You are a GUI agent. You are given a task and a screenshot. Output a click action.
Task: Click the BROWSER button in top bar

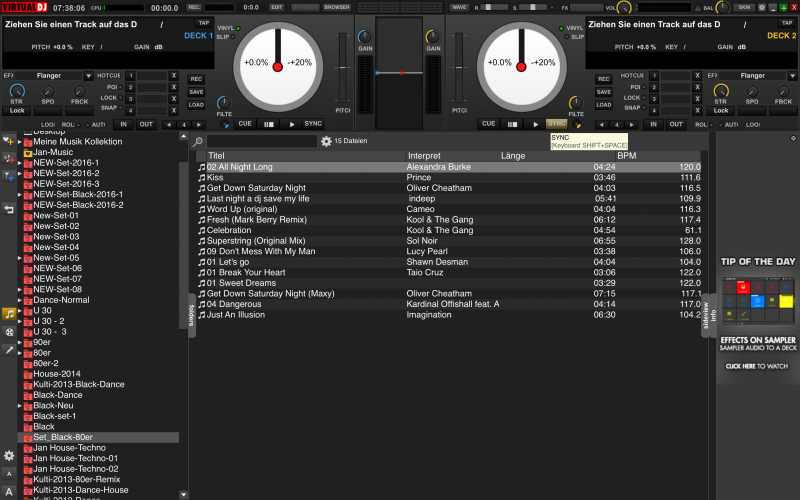337,7
